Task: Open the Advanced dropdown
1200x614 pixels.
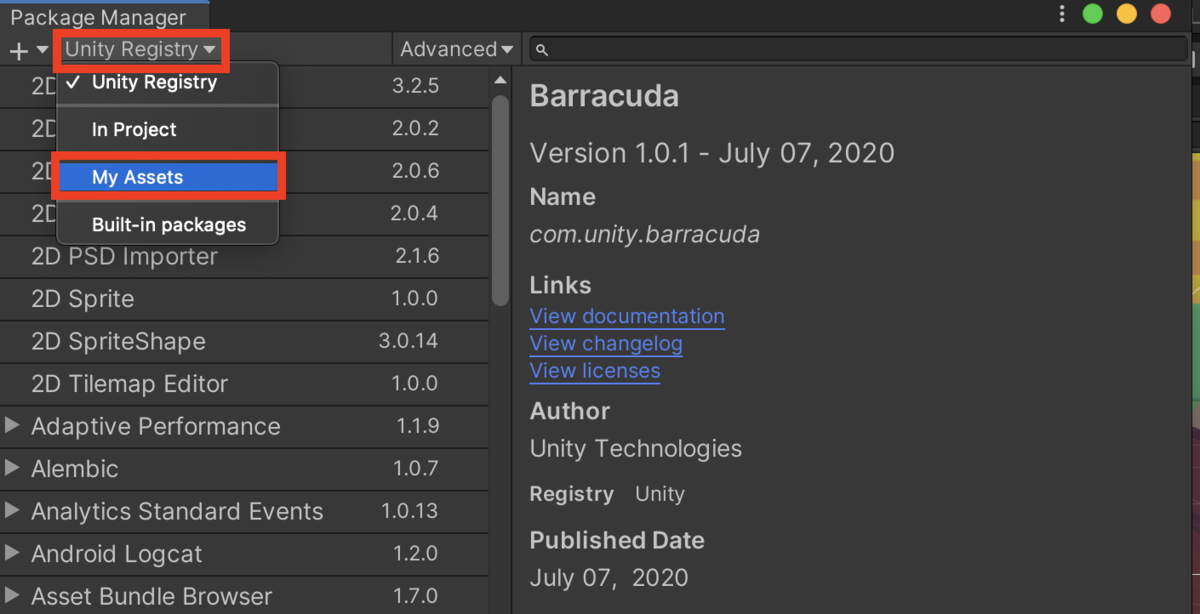Action: (457, 49)
